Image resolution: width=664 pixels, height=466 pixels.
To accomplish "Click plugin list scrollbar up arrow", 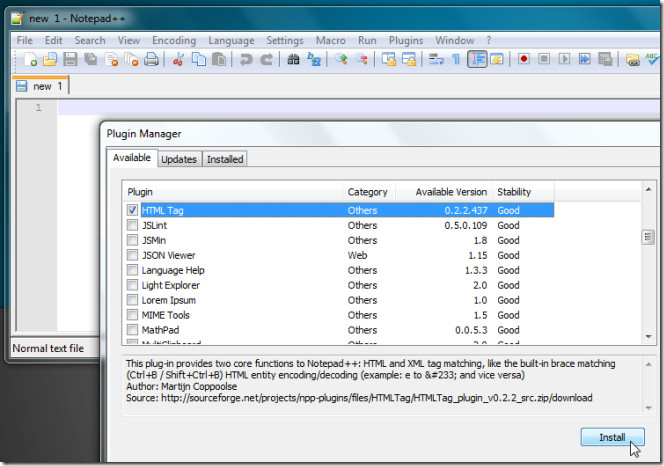I will point(648,189).
